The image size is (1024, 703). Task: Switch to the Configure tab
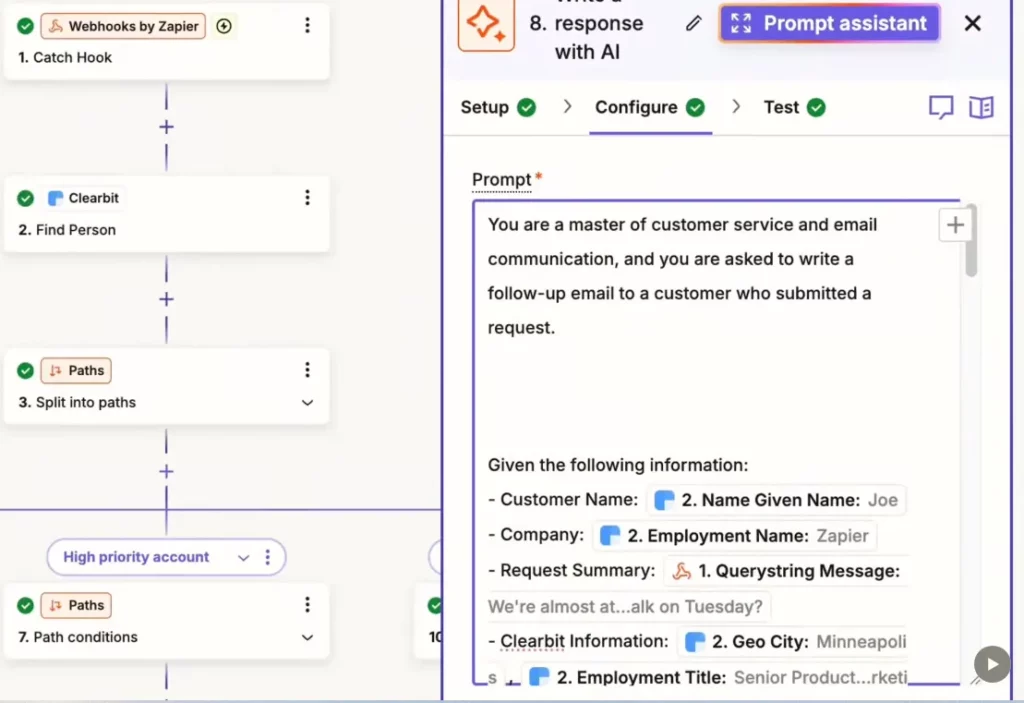650,107
